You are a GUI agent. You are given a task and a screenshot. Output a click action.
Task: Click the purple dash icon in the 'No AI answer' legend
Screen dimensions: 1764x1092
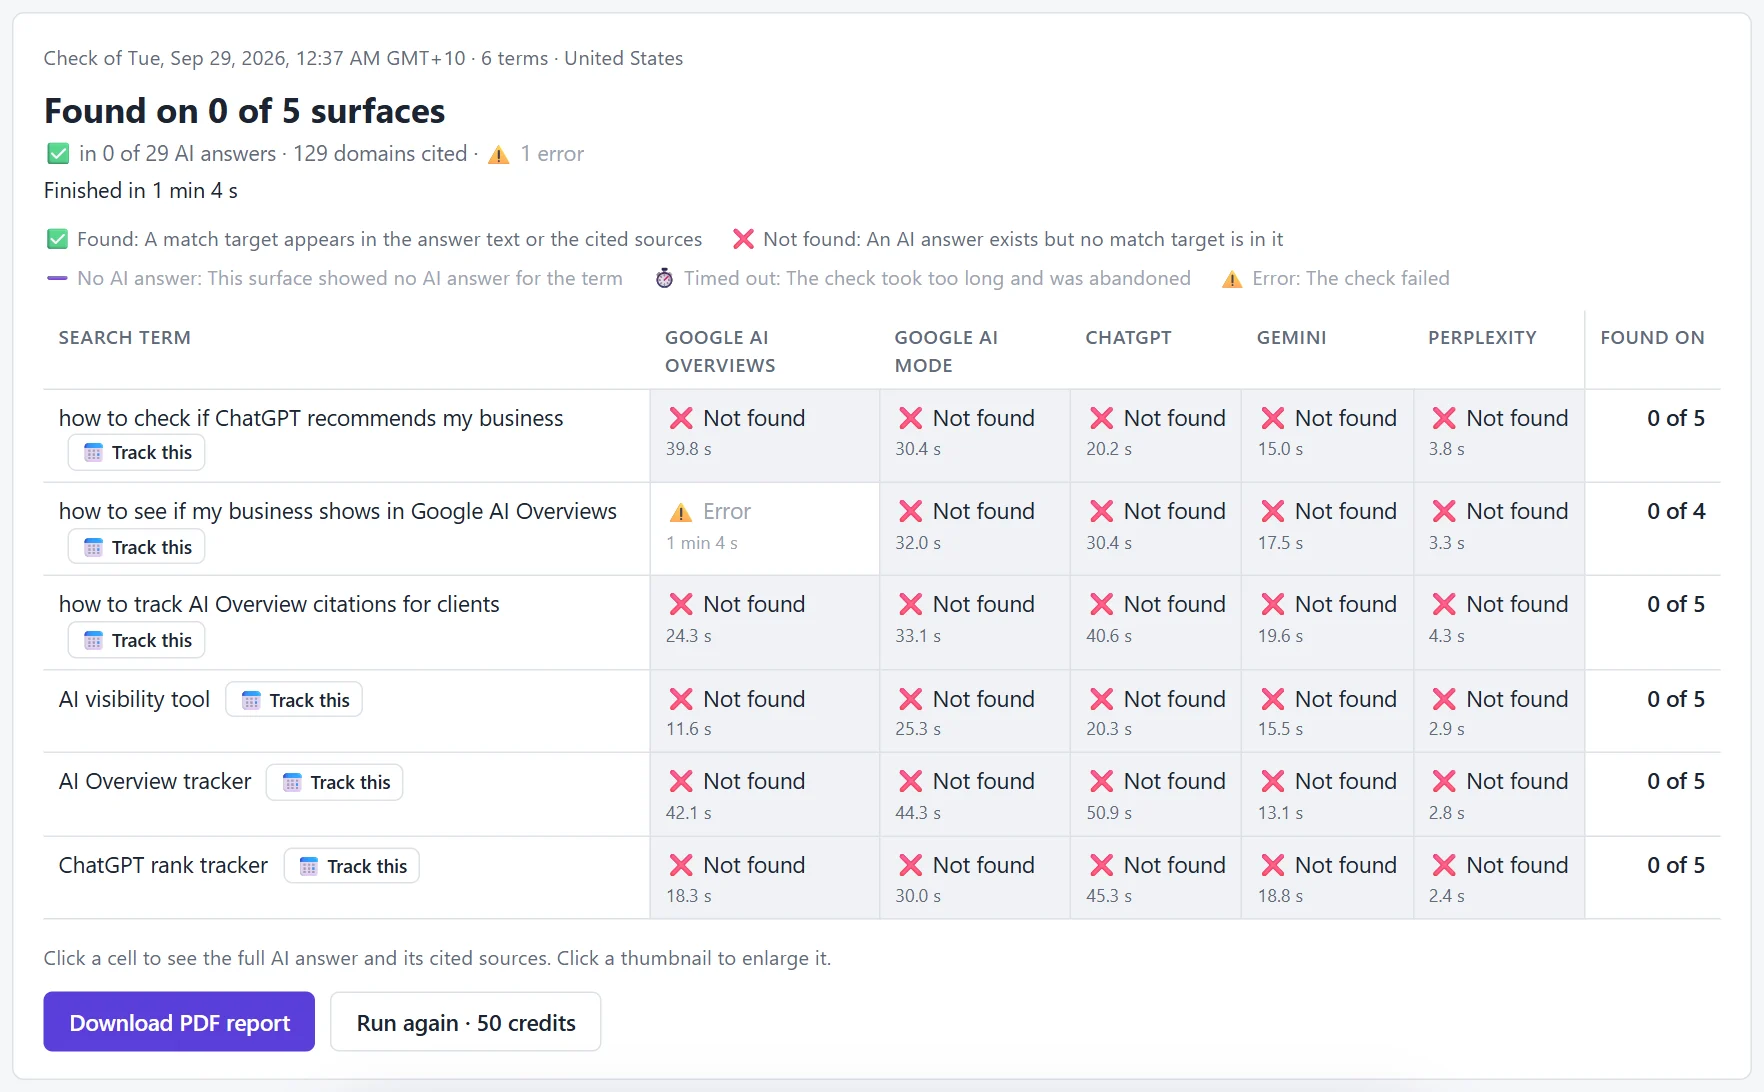click(x=57, y=278)
